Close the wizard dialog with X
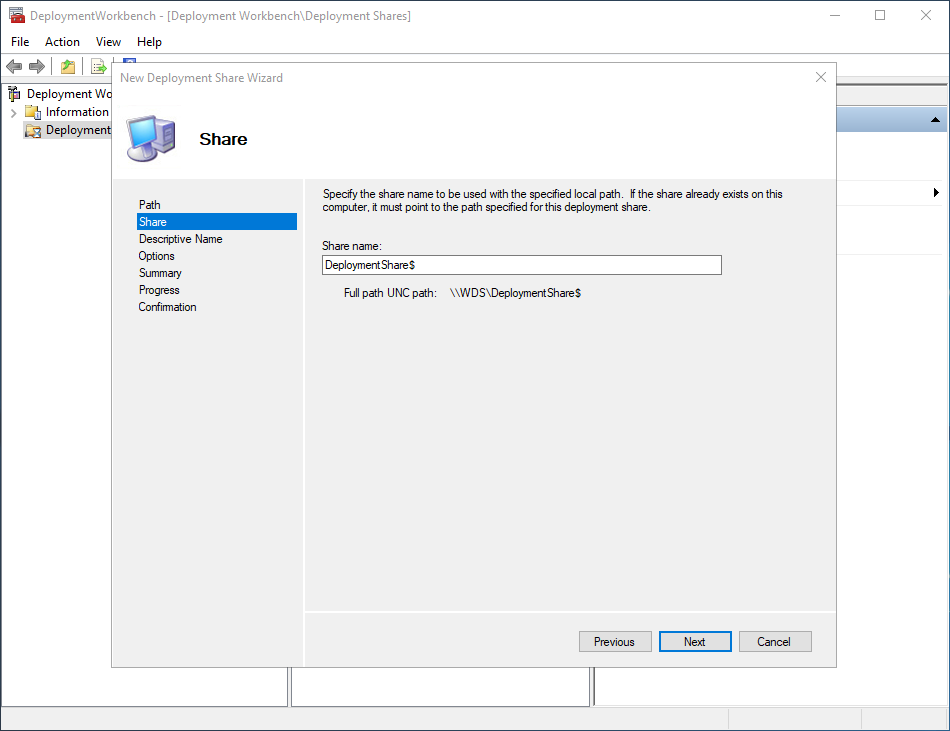950x731 pixels. click(x=820, y=77)
